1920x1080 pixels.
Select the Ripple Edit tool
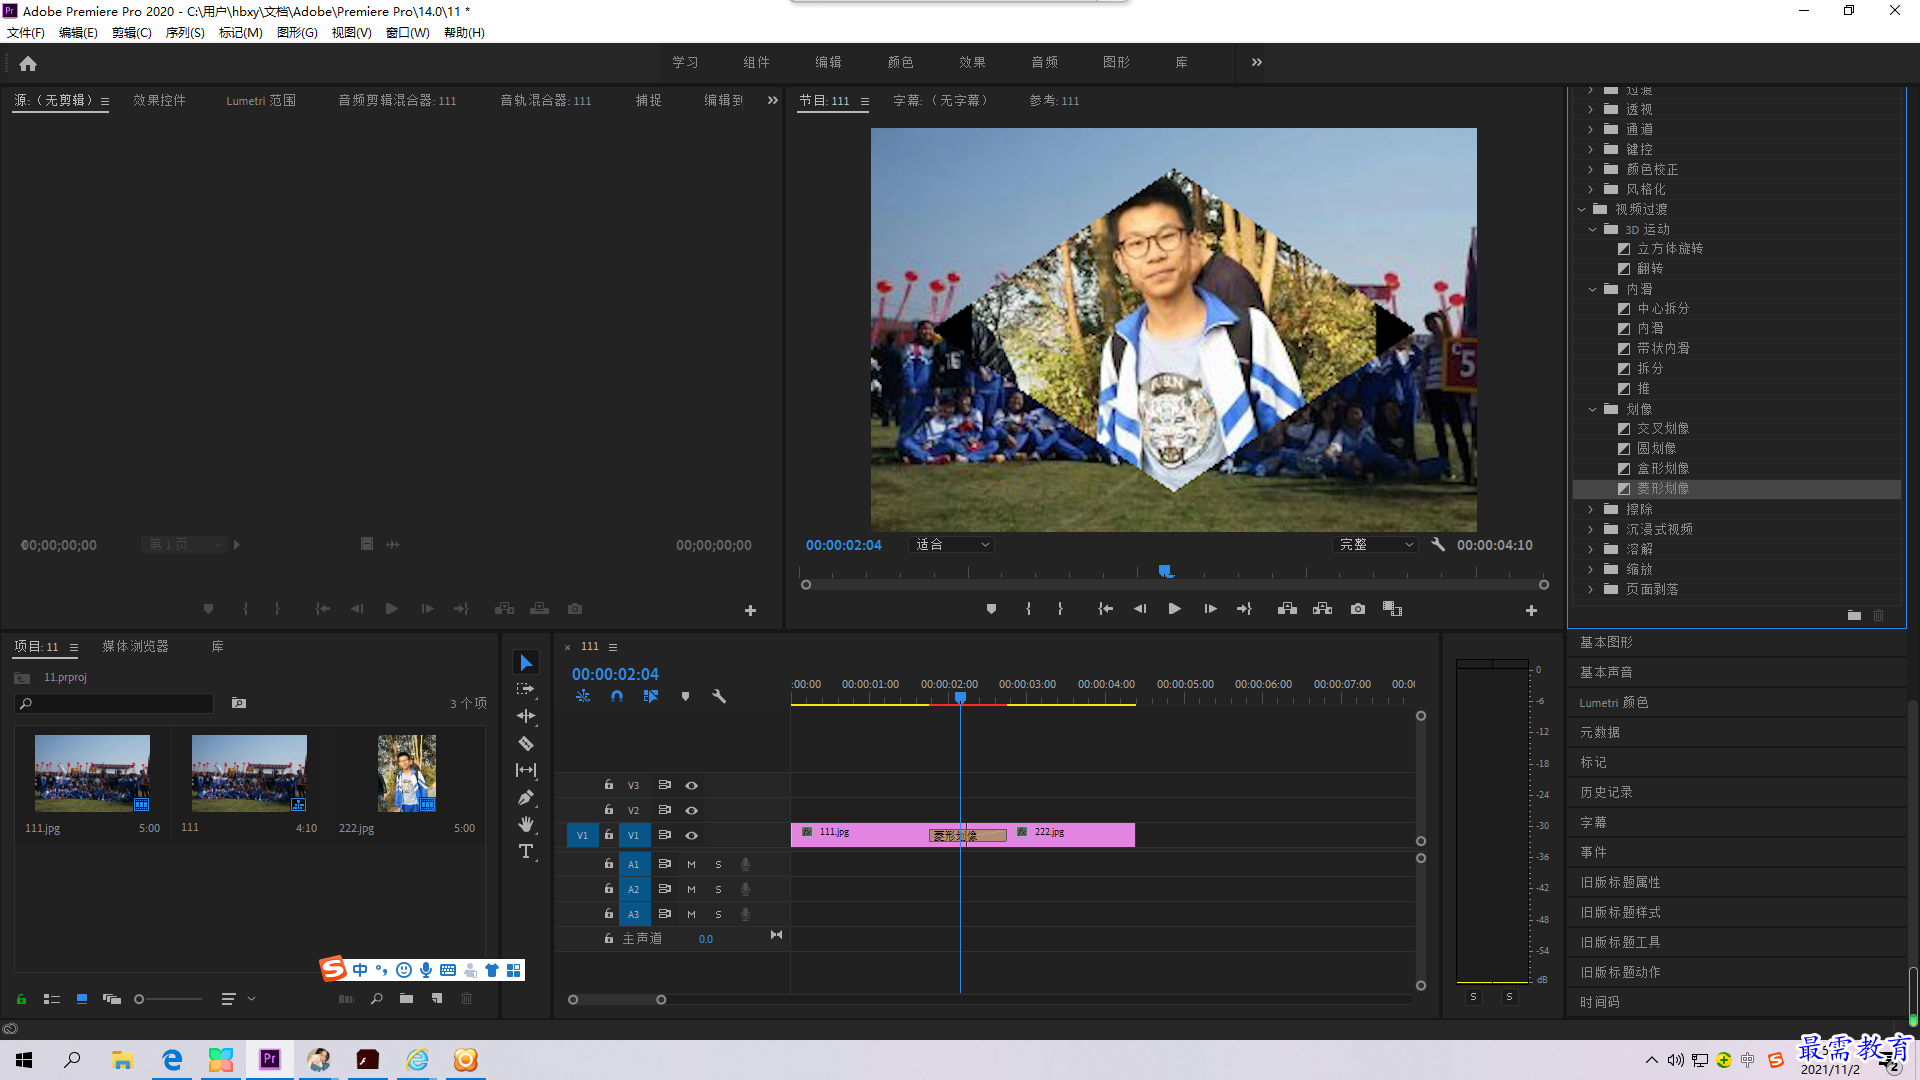(x=526, y=716)
